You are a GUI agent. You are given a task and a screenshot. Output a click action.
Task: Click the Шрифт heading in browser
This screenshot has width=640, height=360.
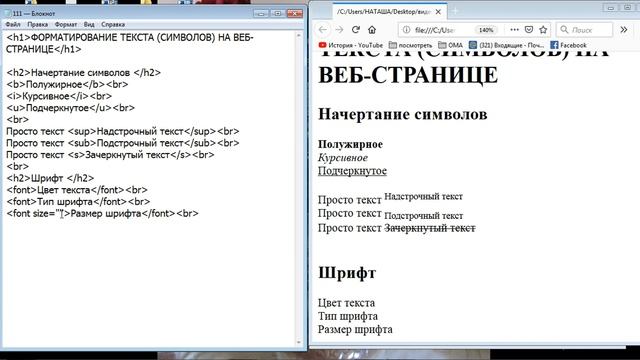point(347,273)
